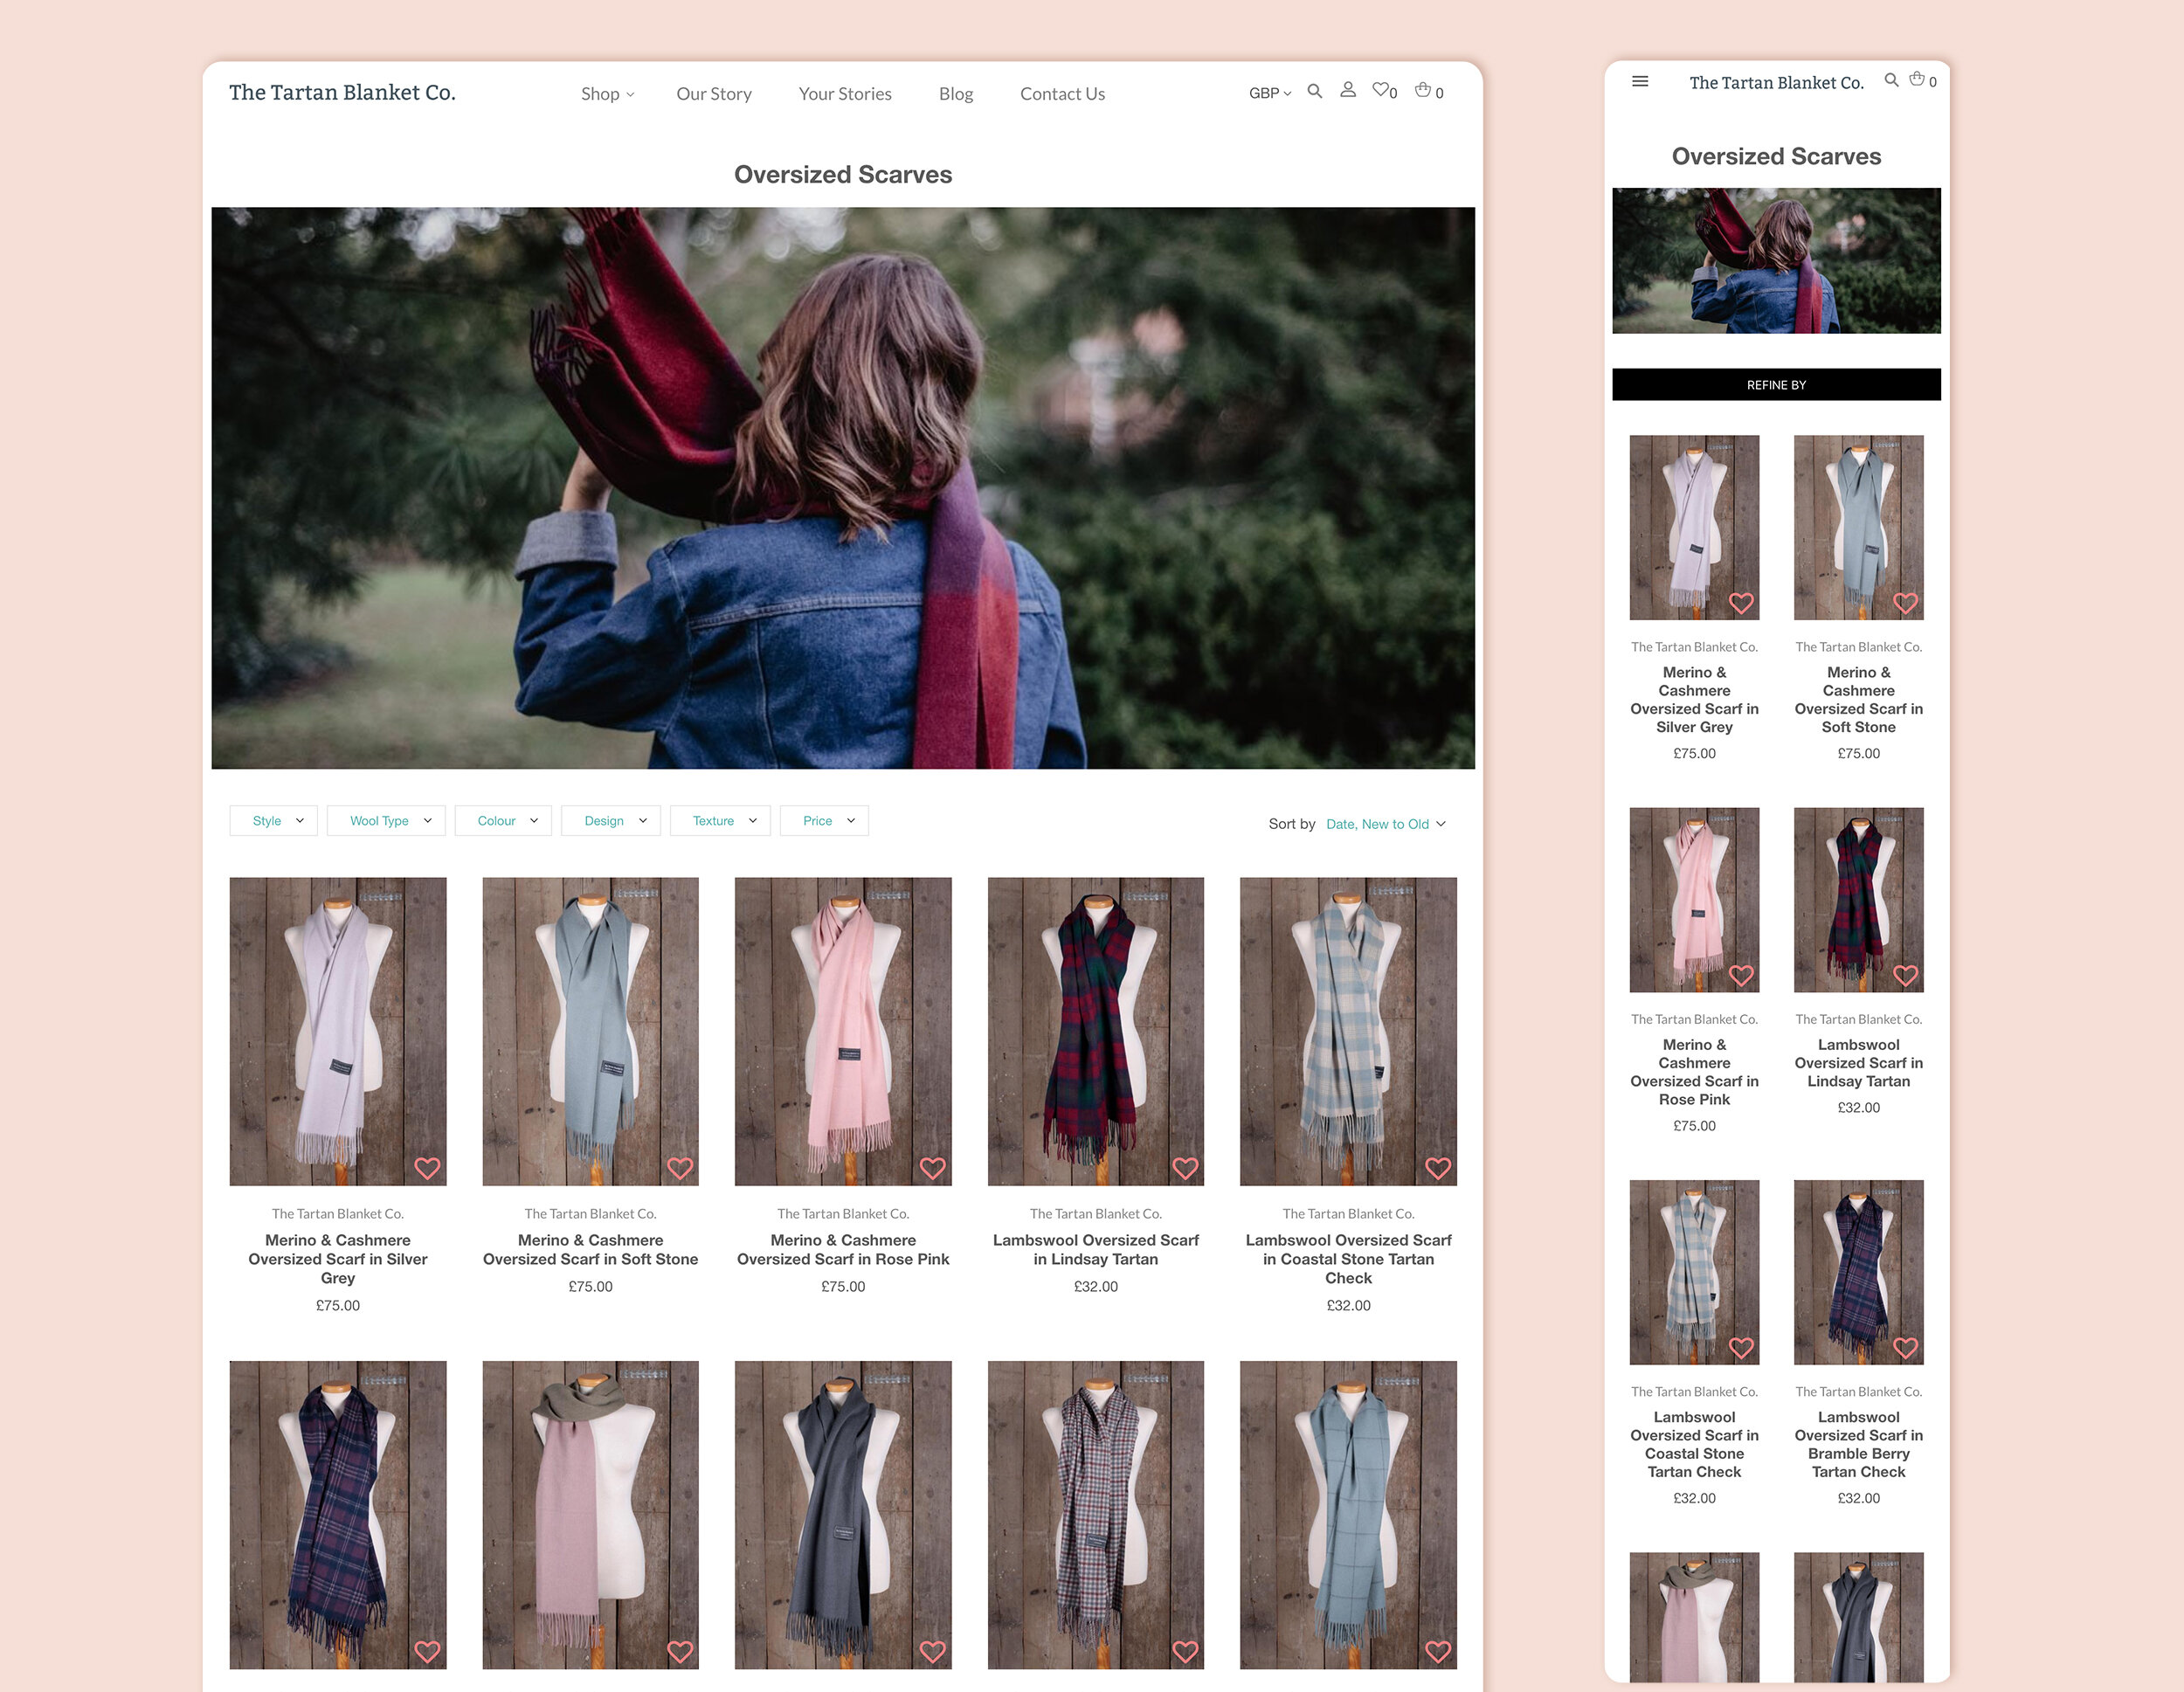Click The Tartan Blanket Co. desktop logo

[x=342, y=93]
